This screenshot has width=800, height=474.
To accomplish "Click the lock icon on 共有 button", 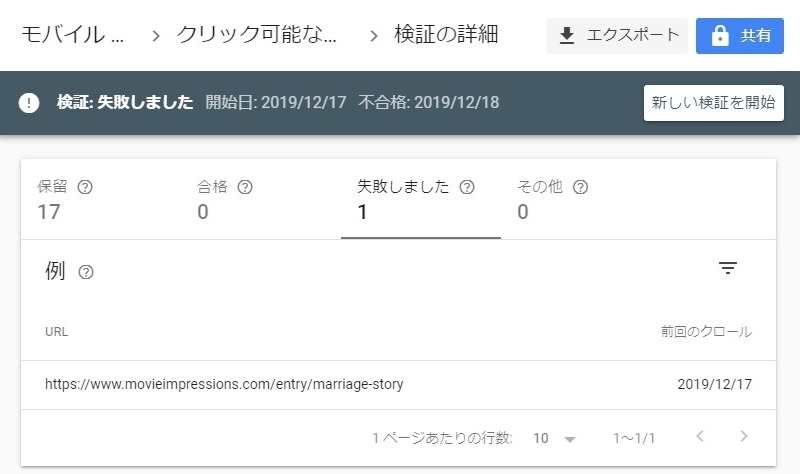I will pyautogui.click(x=720, y=36).
